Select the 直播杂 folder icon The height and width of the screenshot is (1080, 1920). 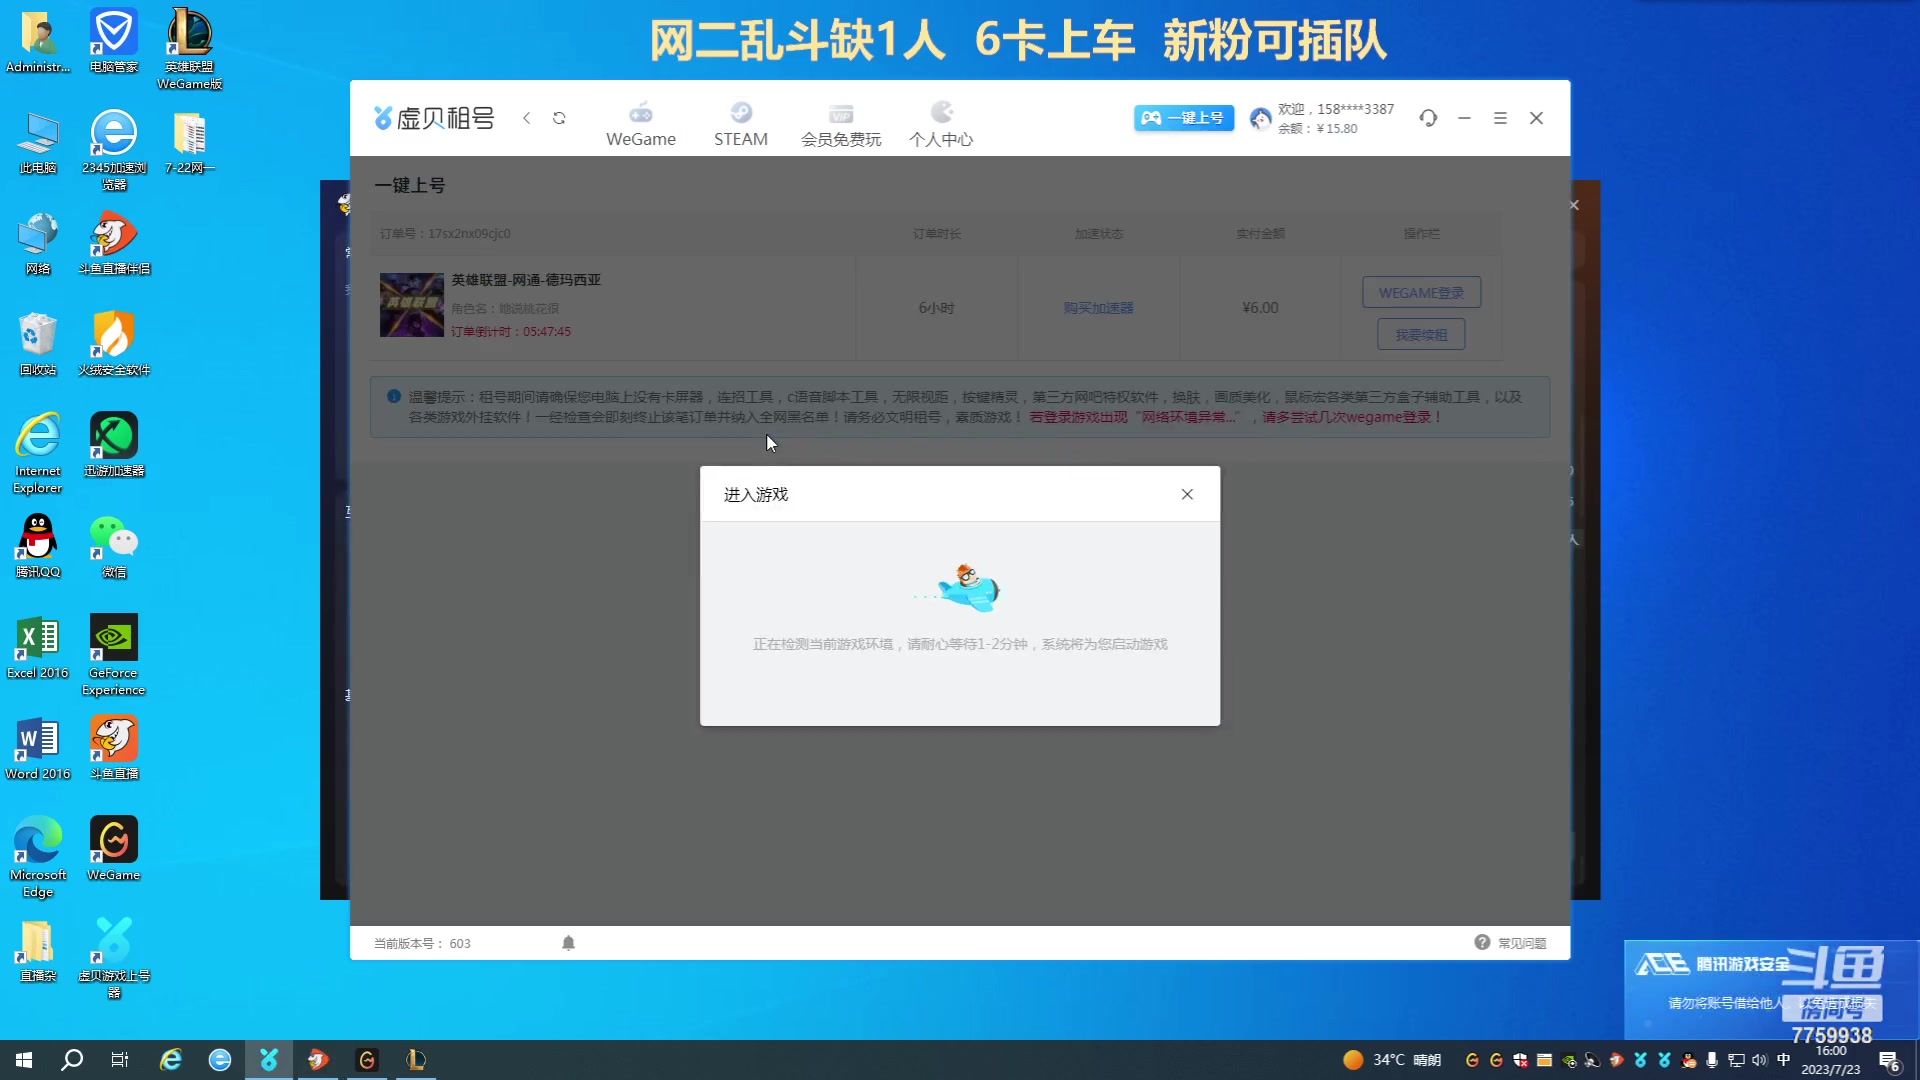(38, 950)
